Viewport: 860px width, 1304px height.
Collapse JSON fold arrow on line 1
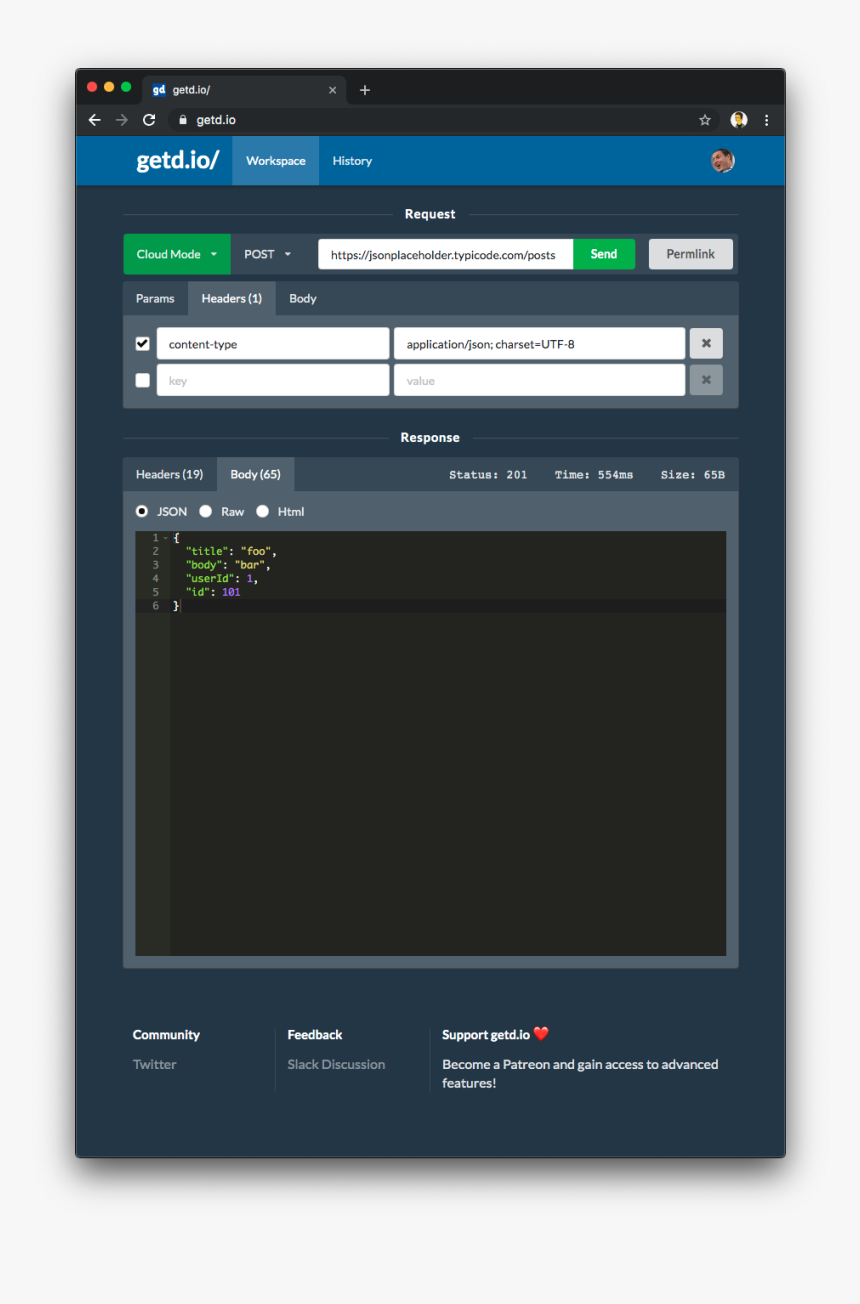165,539
